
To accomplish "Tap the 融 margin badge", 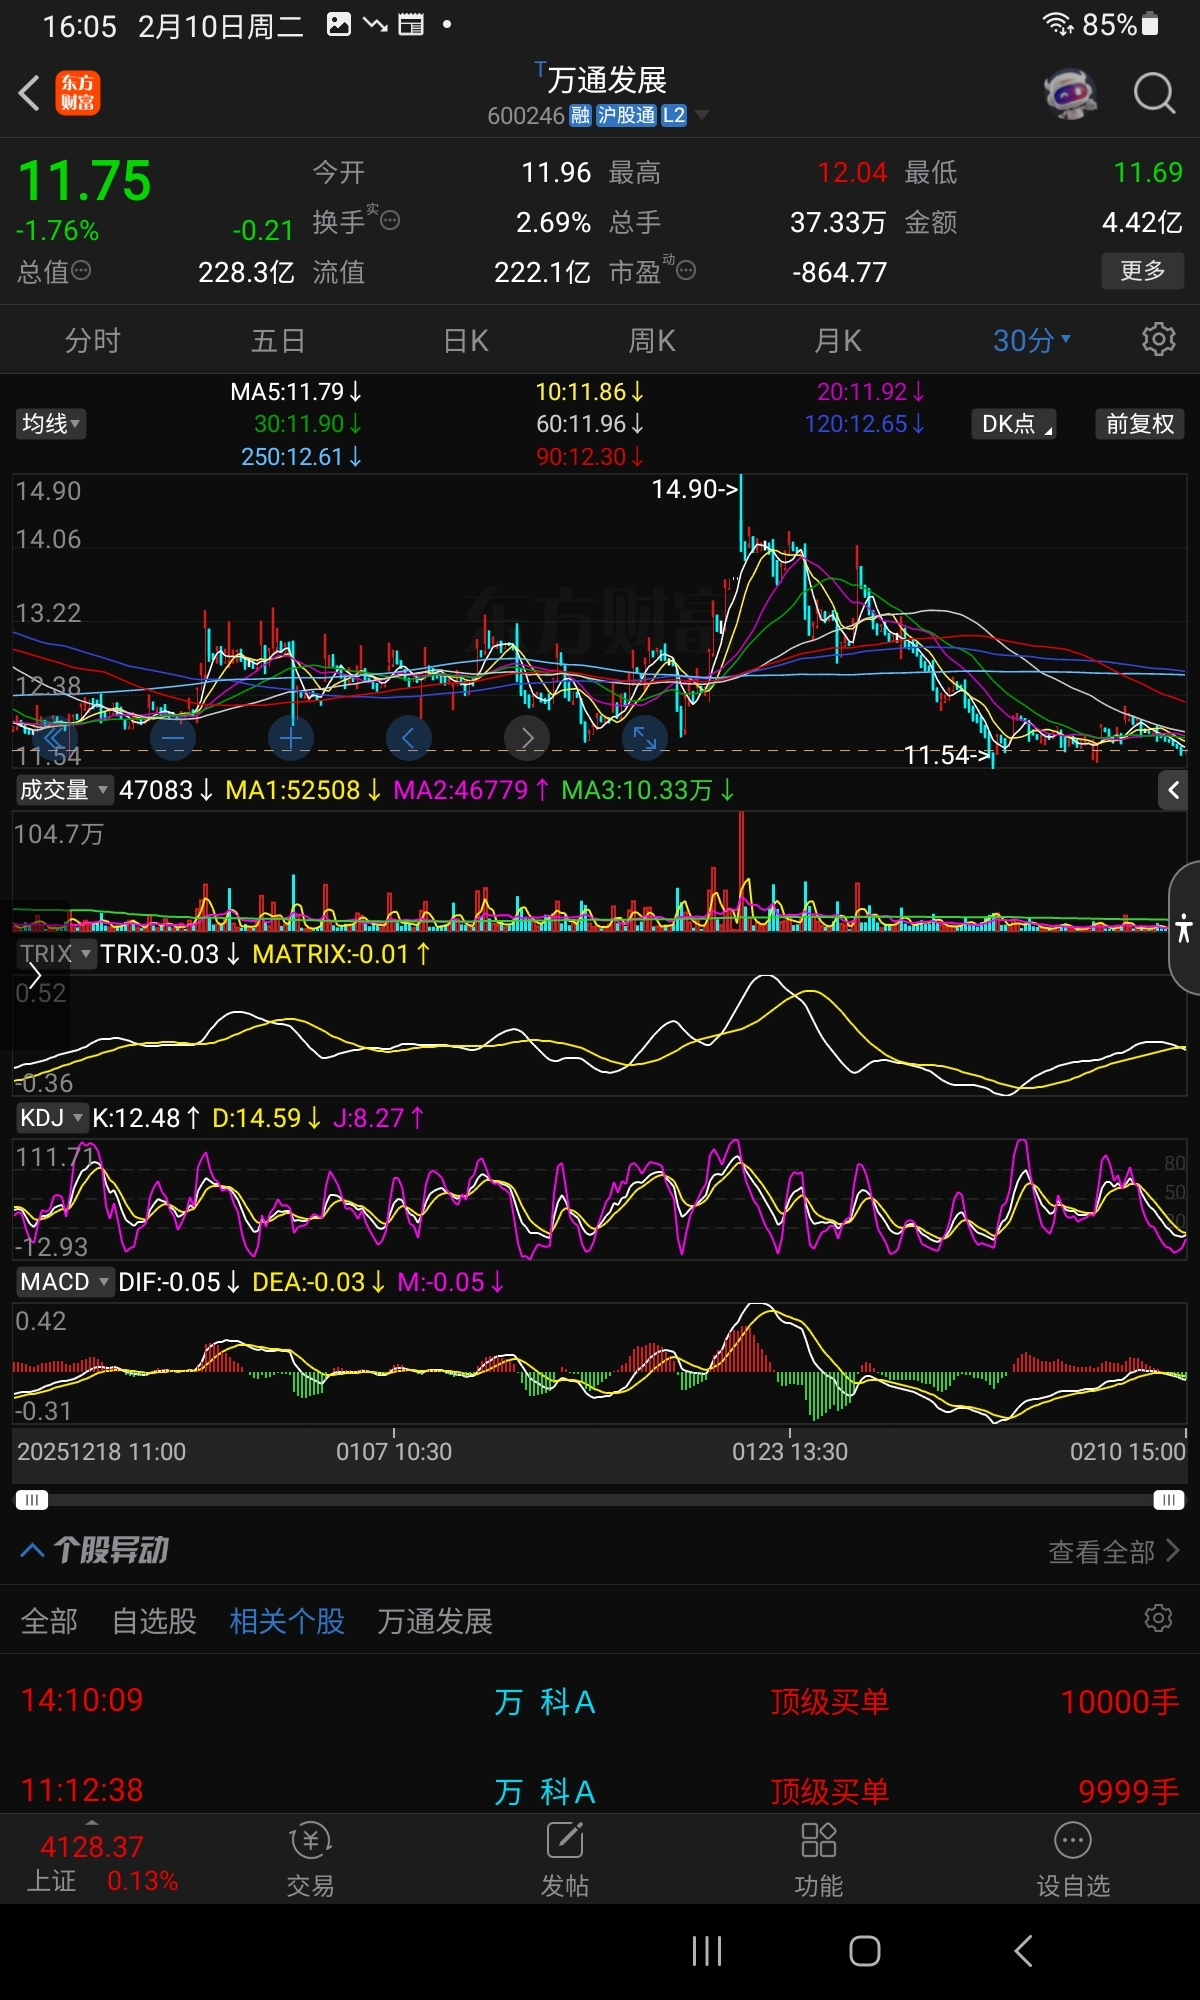I will click(581, 115).
